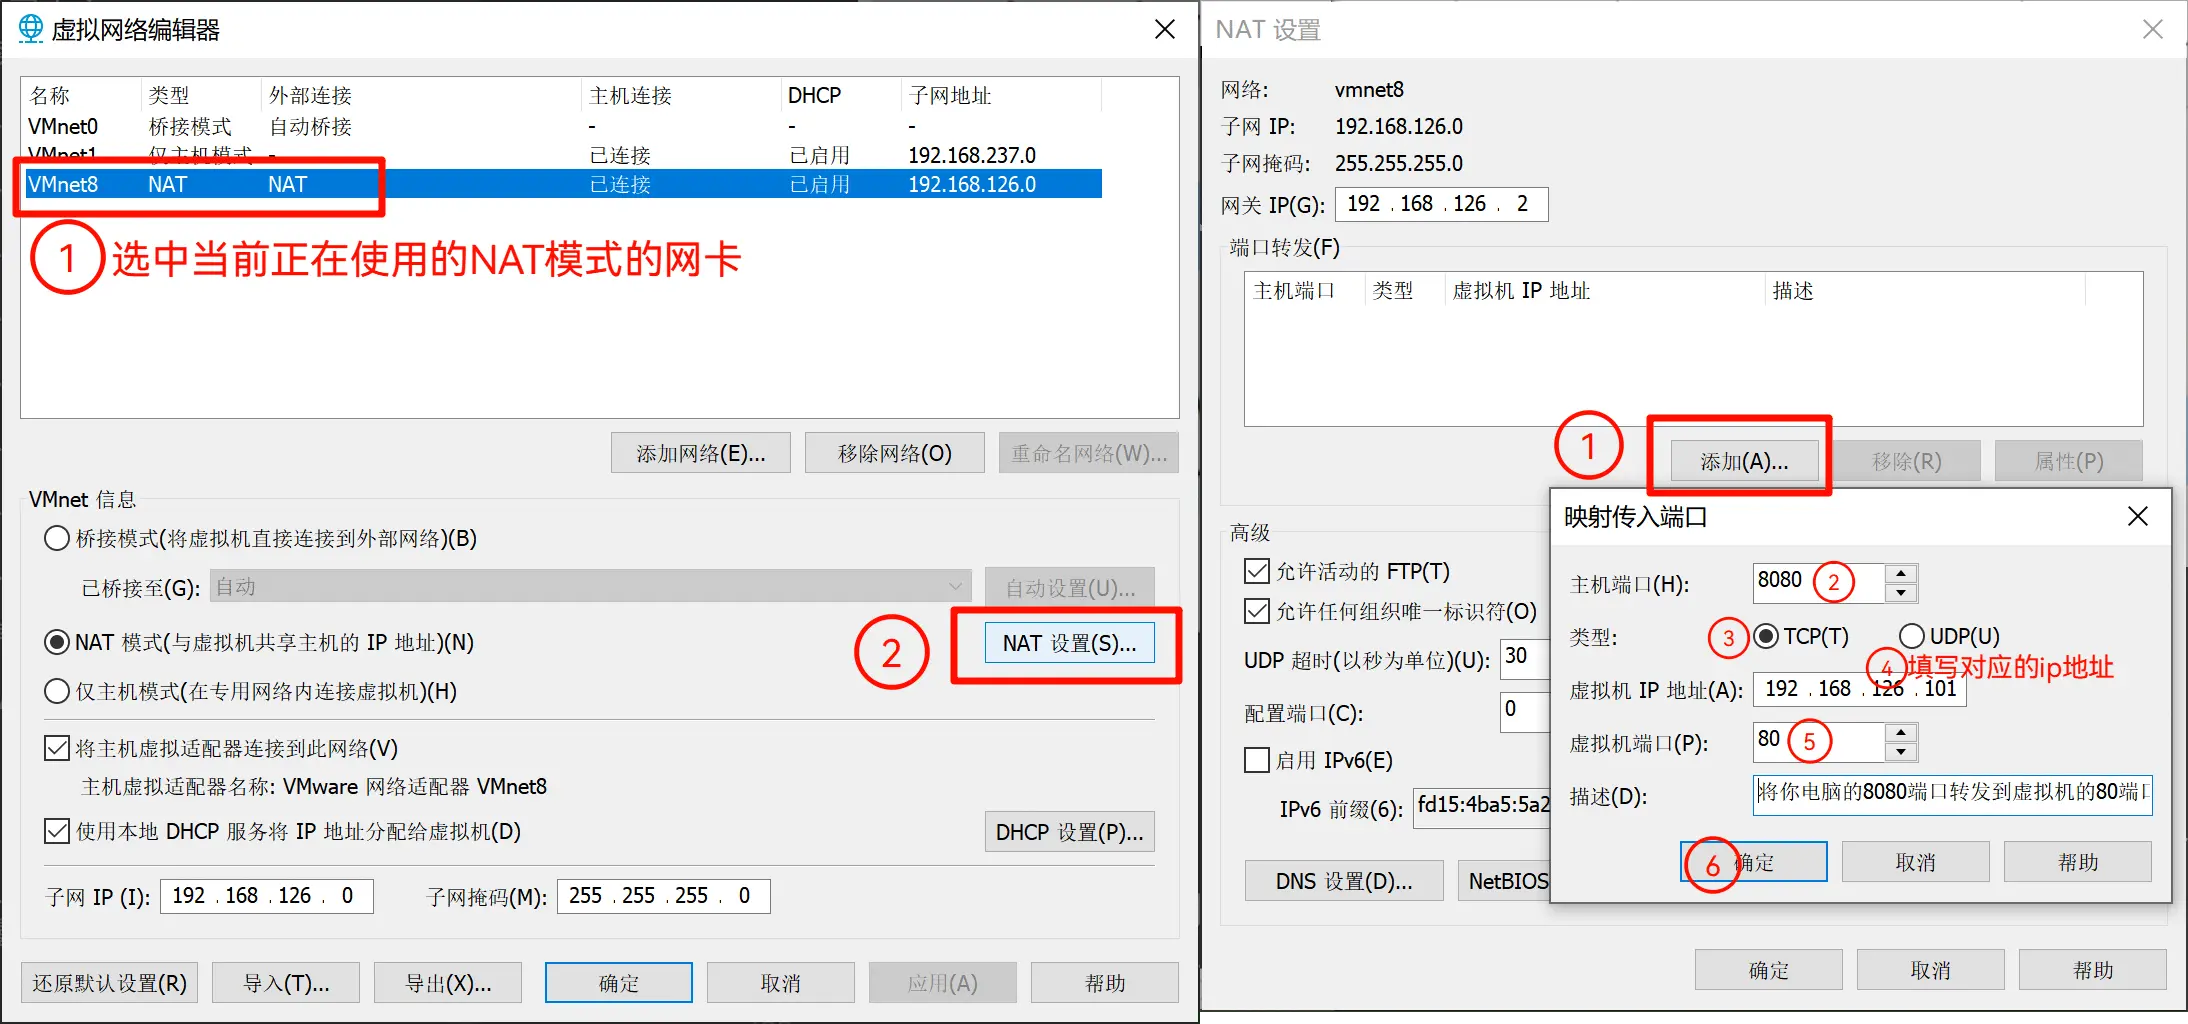Image resolution: width=2188 pixels, height=1024 pixels.
Task: Click 取消 in Virtual Network Editor
Action: (x=781, y=983)
